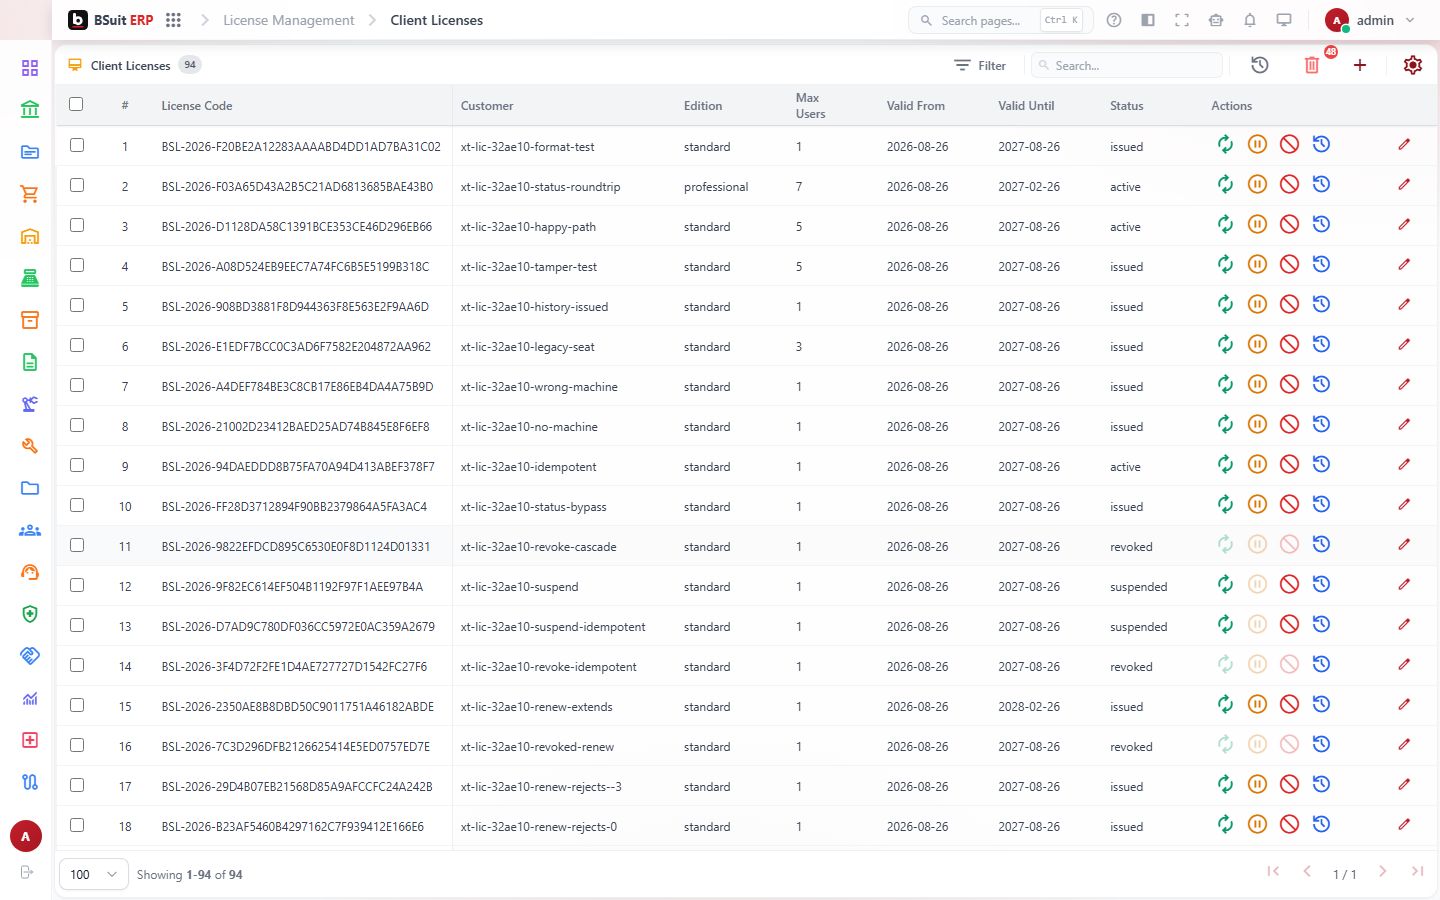This screenshot has width=1440, height=900.
Task: Edit the xt-lic-32ae10-legacy-seat license
Action: (x=1404, y=345)
